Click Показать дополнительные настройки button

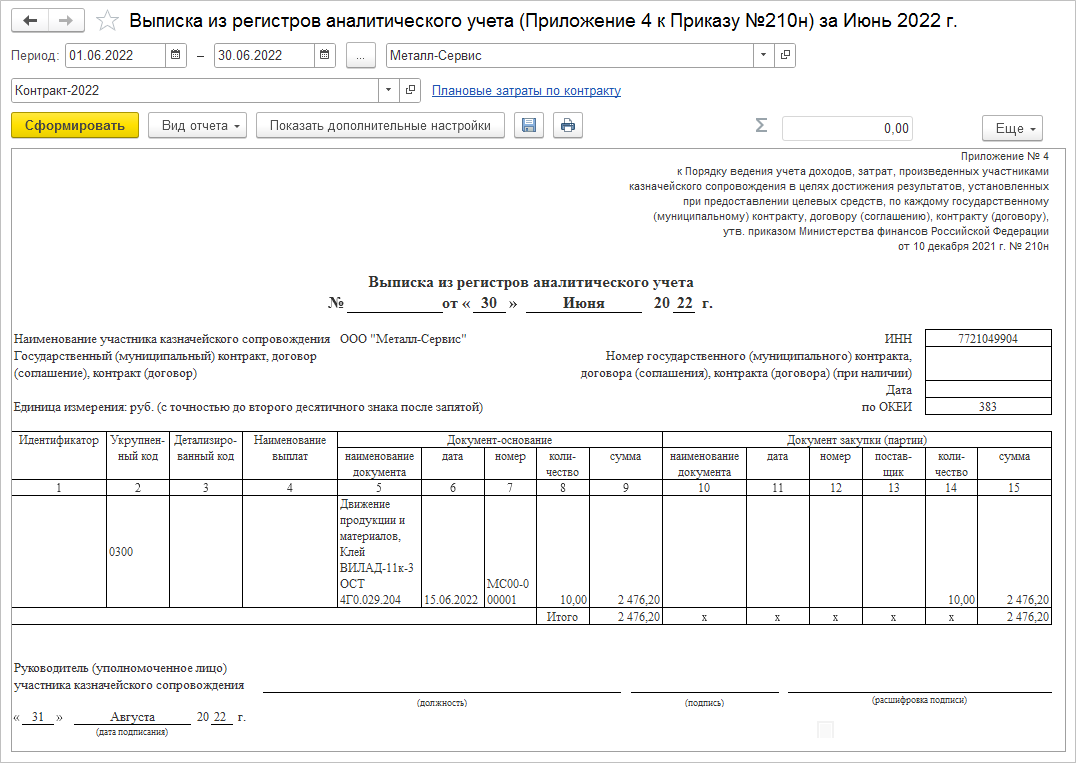click(380, 125)
